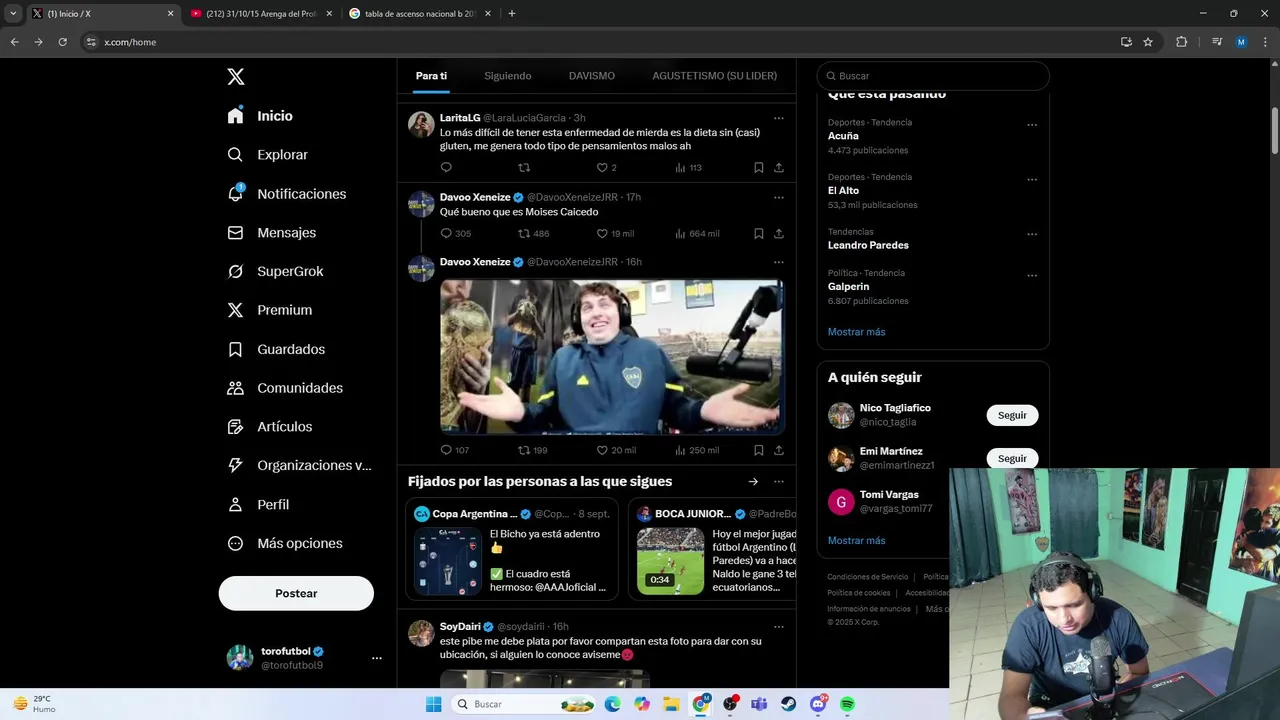Open File Explorer from the taskbar
1280x720 pixels.
pos(671,704)
